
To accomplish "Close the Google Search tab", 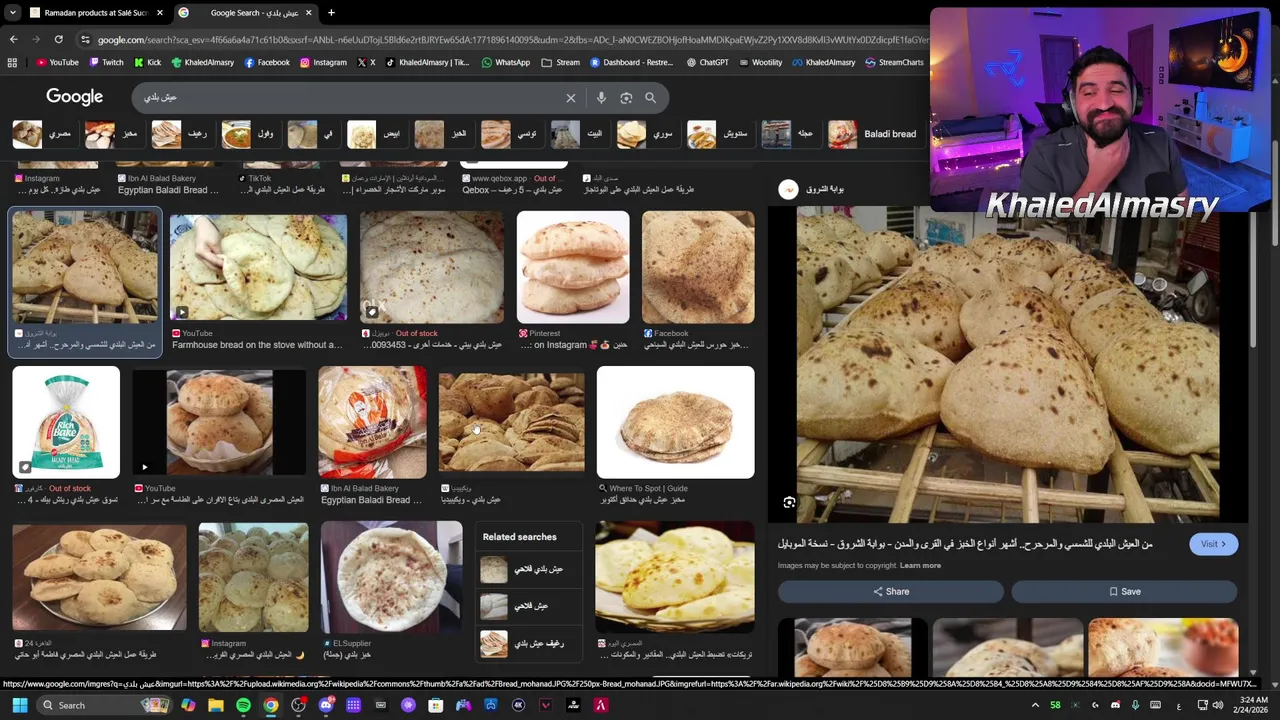I will coord(308,13).
